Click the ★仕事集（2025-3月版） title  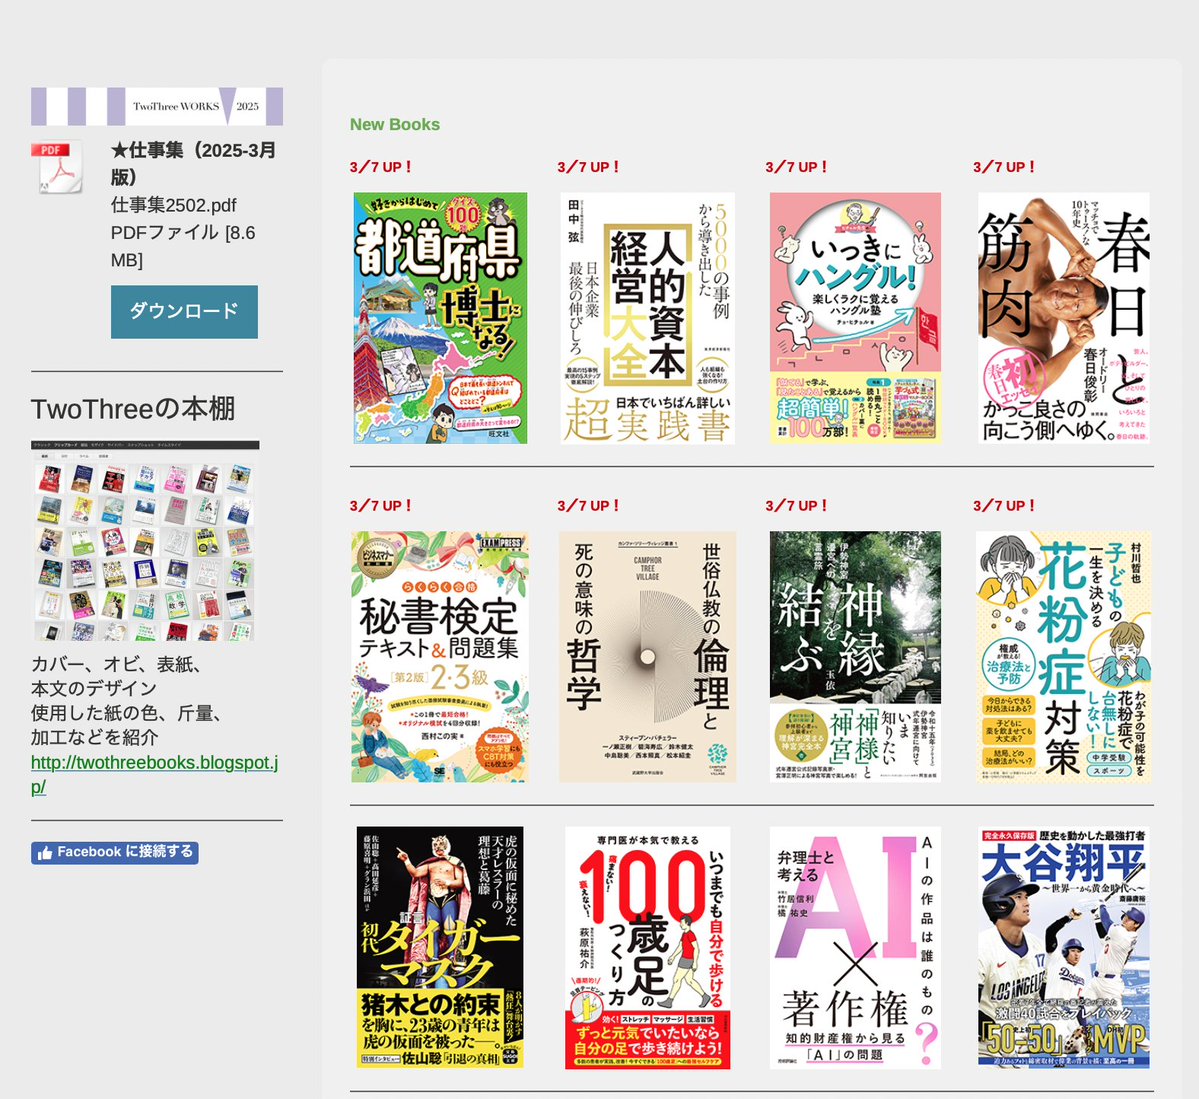[193, 163]
